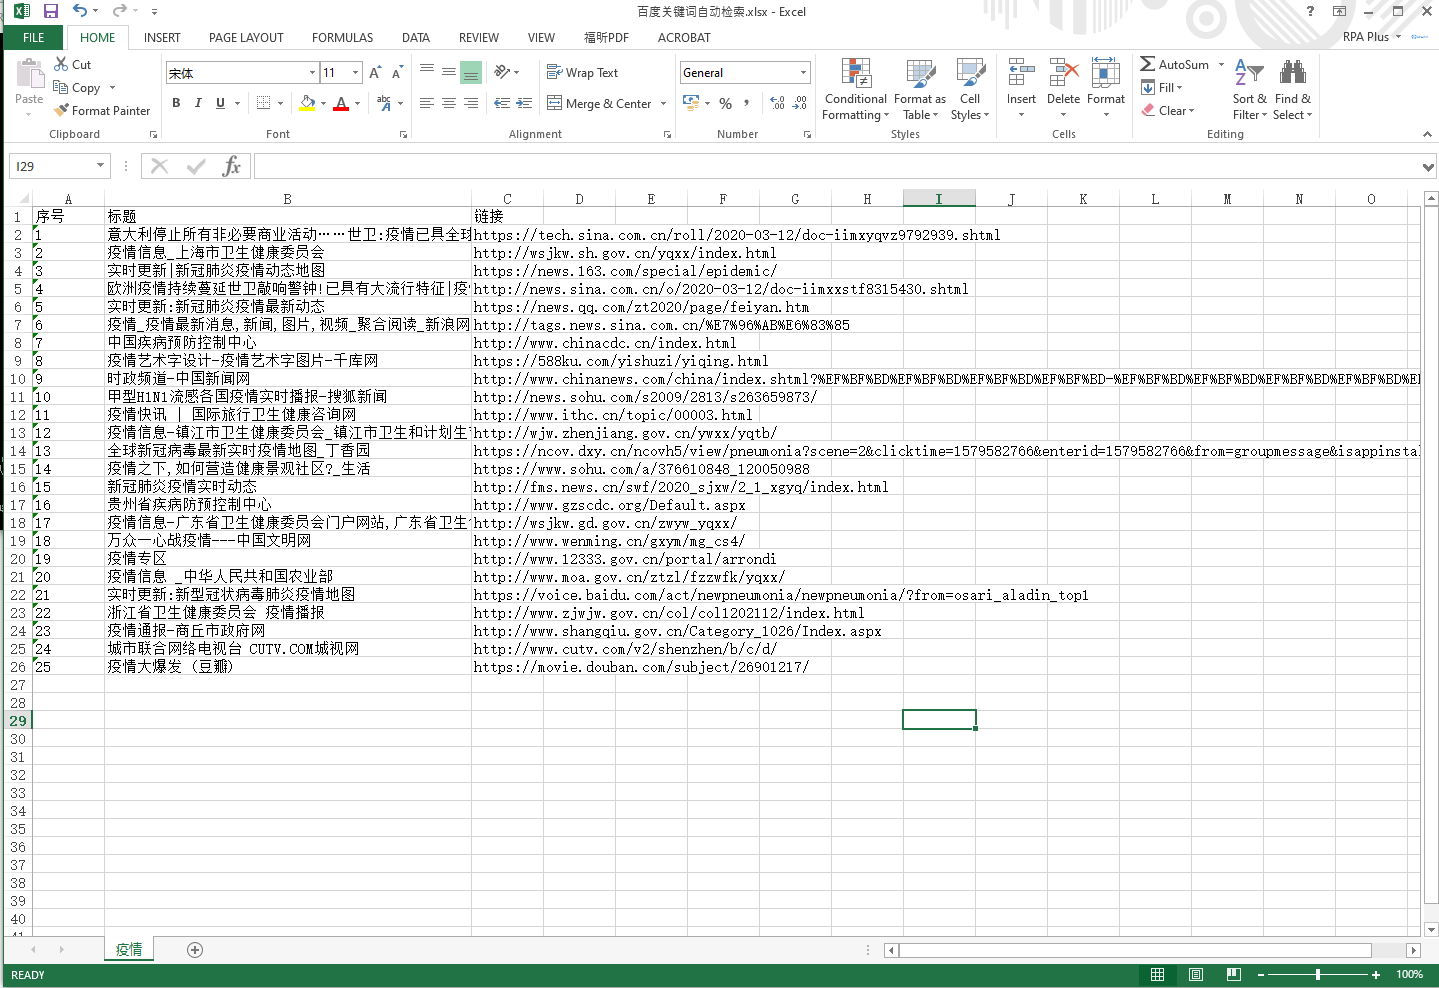Add a new sheet with plus button
1439x988 pixels.
pyautogui.click(x=195, y=949)
